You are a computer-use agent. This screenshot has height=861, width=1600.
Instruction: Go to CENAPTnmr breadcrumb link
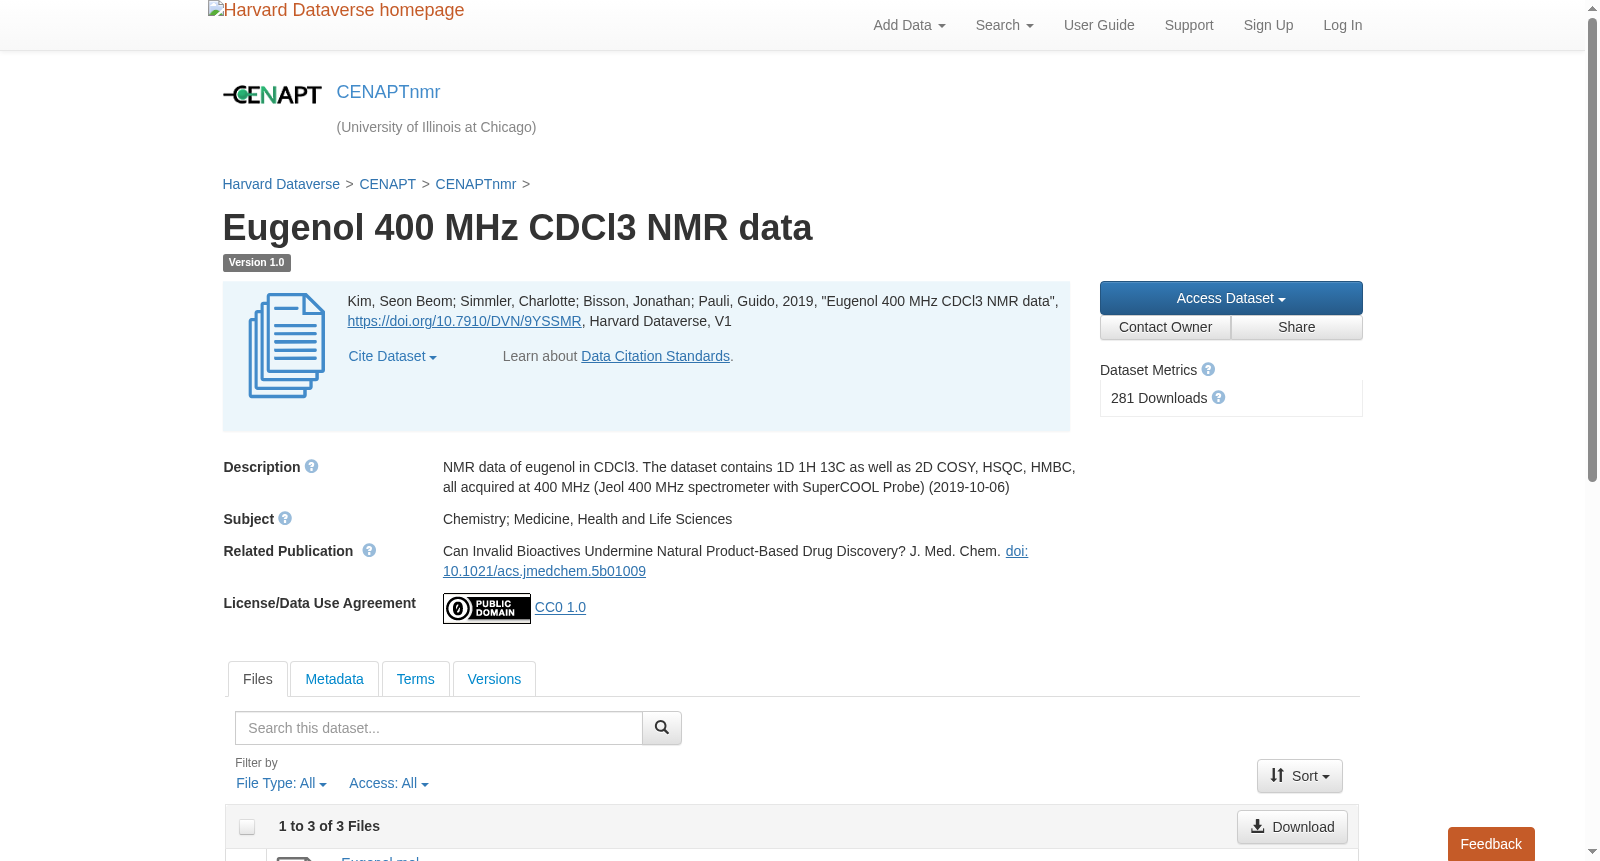click(476, 185)
